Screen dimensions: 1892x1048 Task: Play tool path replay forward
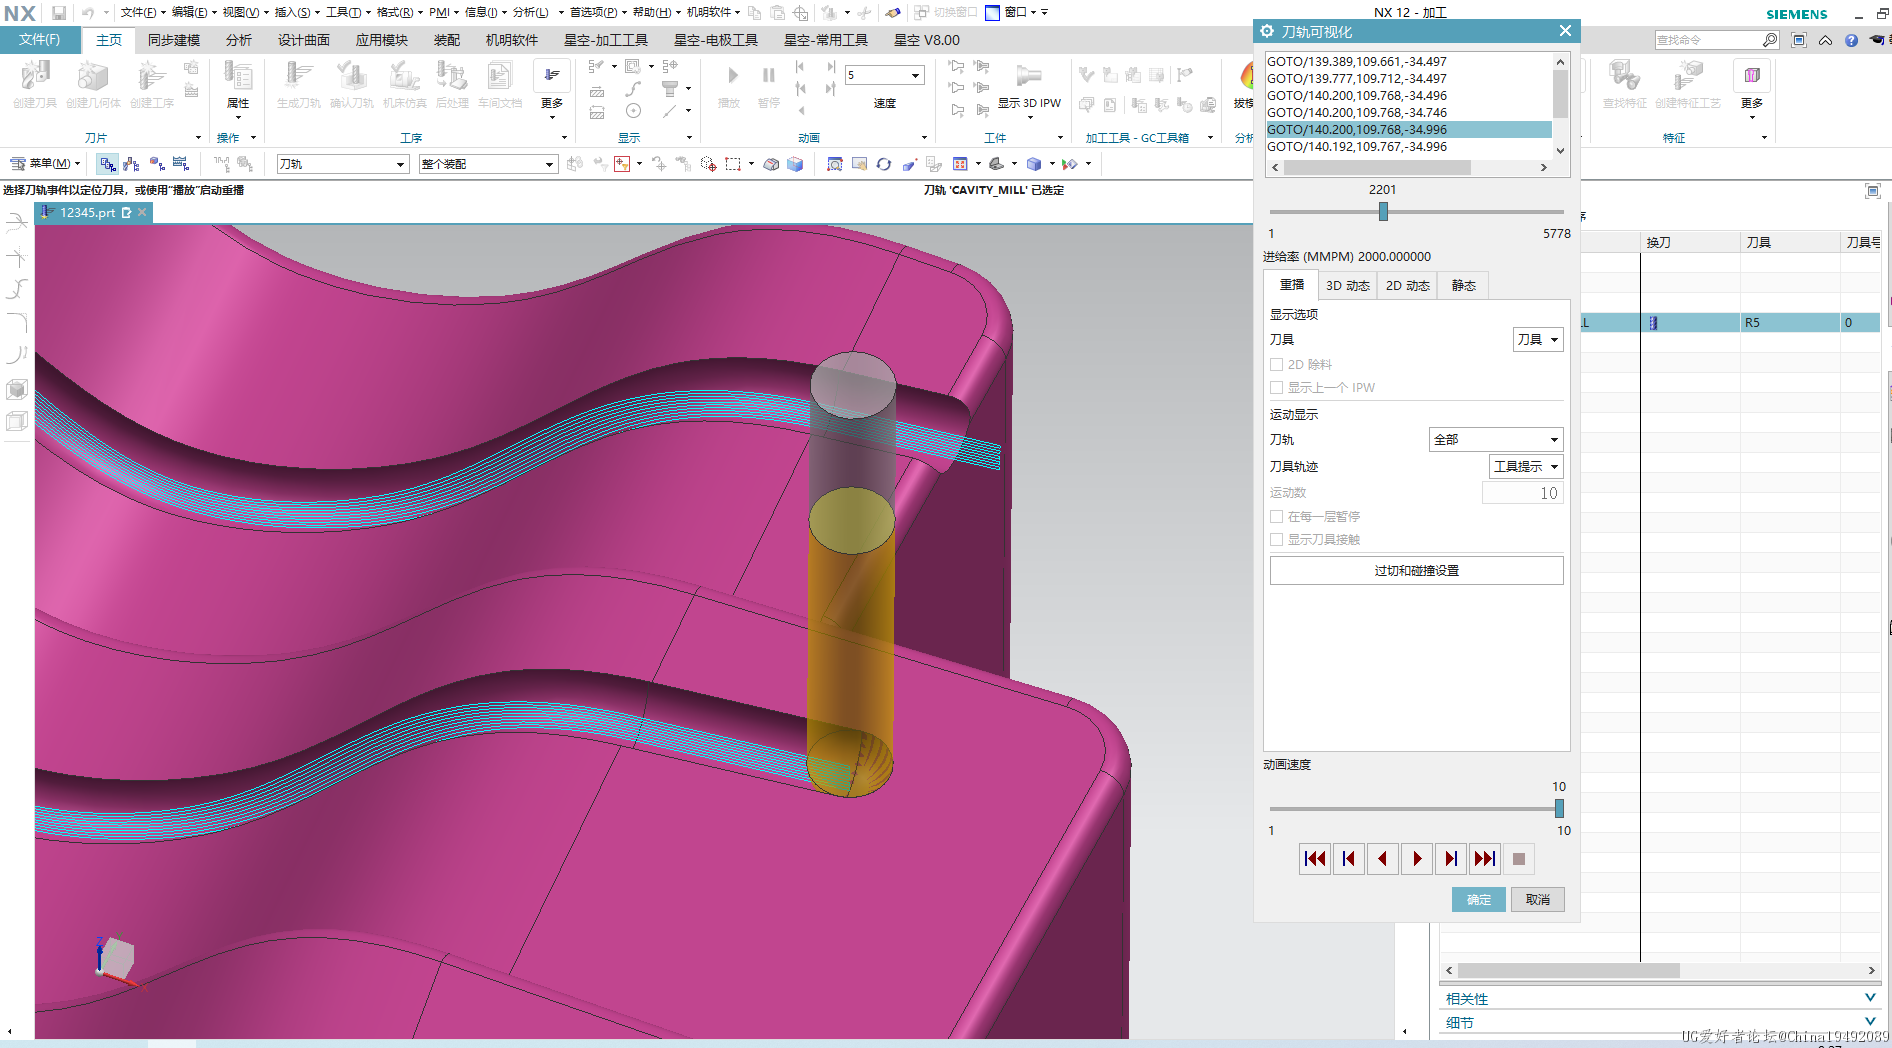1416,859
